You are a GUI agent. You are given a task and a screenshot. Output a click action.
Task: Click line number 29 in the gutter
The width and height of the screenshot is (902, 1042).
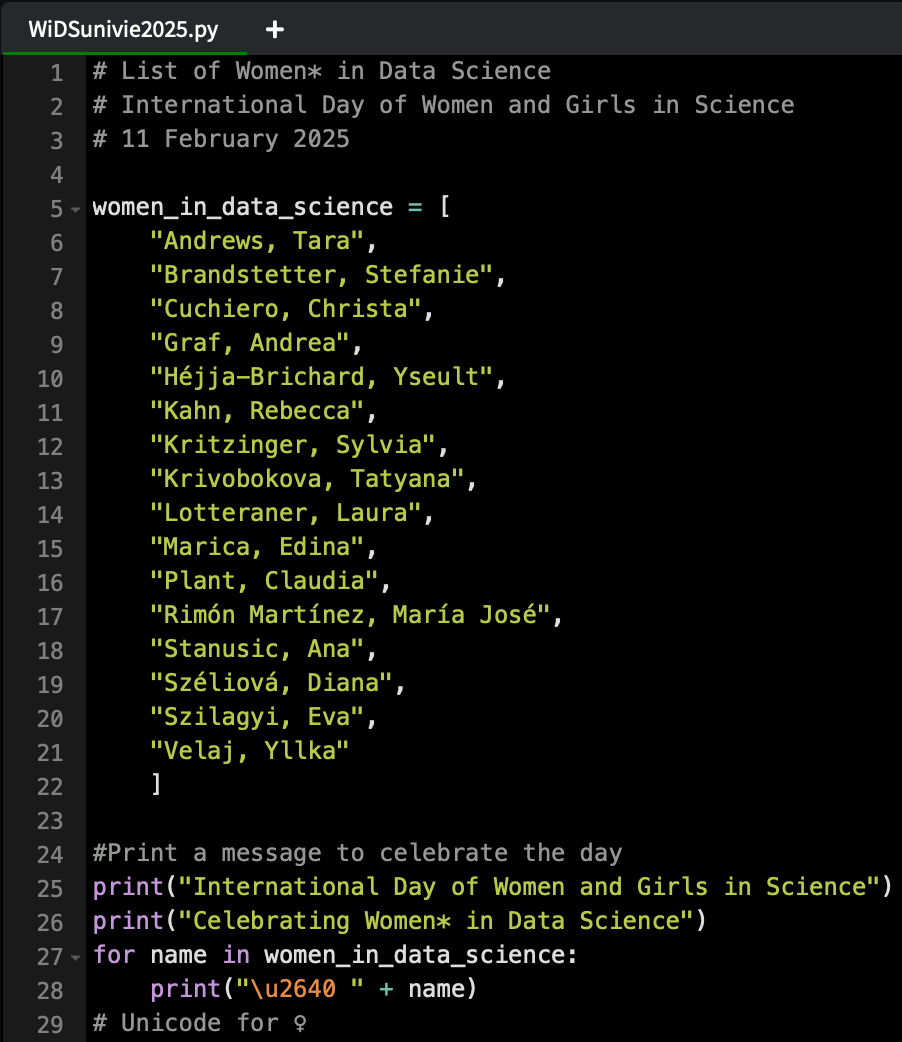click(50, 1024)
